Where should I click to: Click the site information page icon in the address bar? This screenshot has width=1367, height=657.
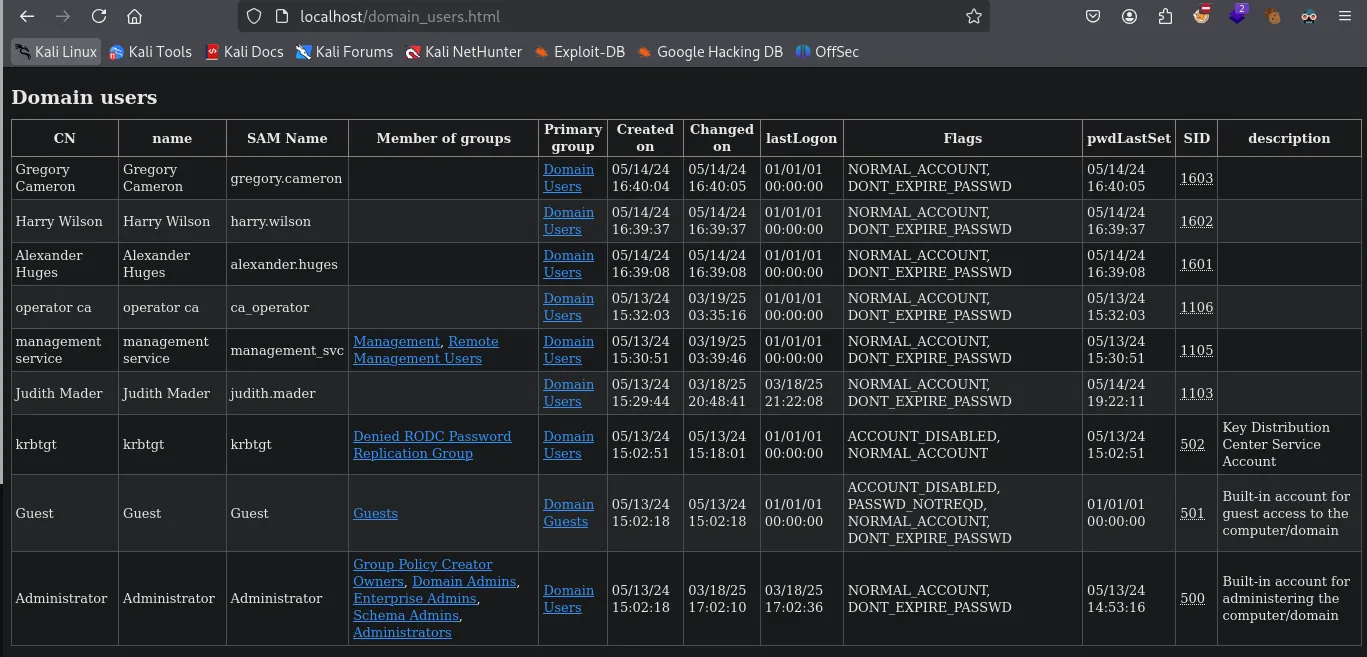pyautogui.click(x=282, y=16)
